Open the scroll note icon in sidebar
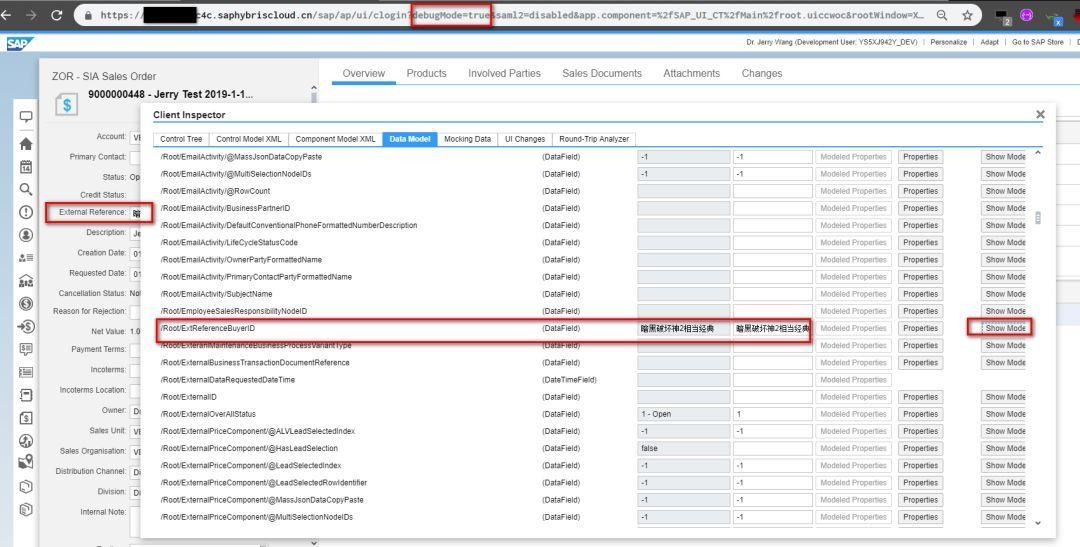The width and height of the screenshot is (1080, 547). point(25,395)
